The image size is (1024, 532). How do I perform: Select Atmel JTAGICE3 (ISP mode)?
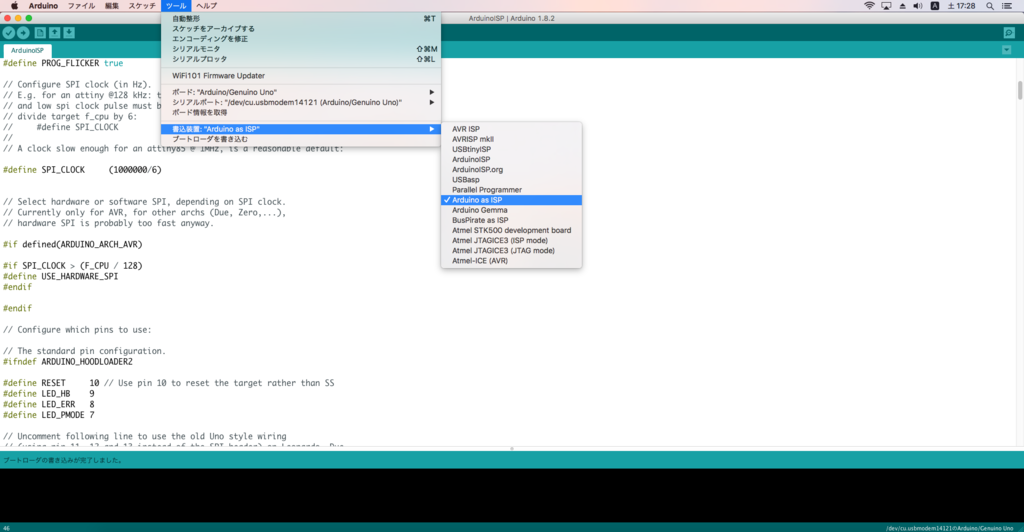pyautogui.click(x=511, y=241)
